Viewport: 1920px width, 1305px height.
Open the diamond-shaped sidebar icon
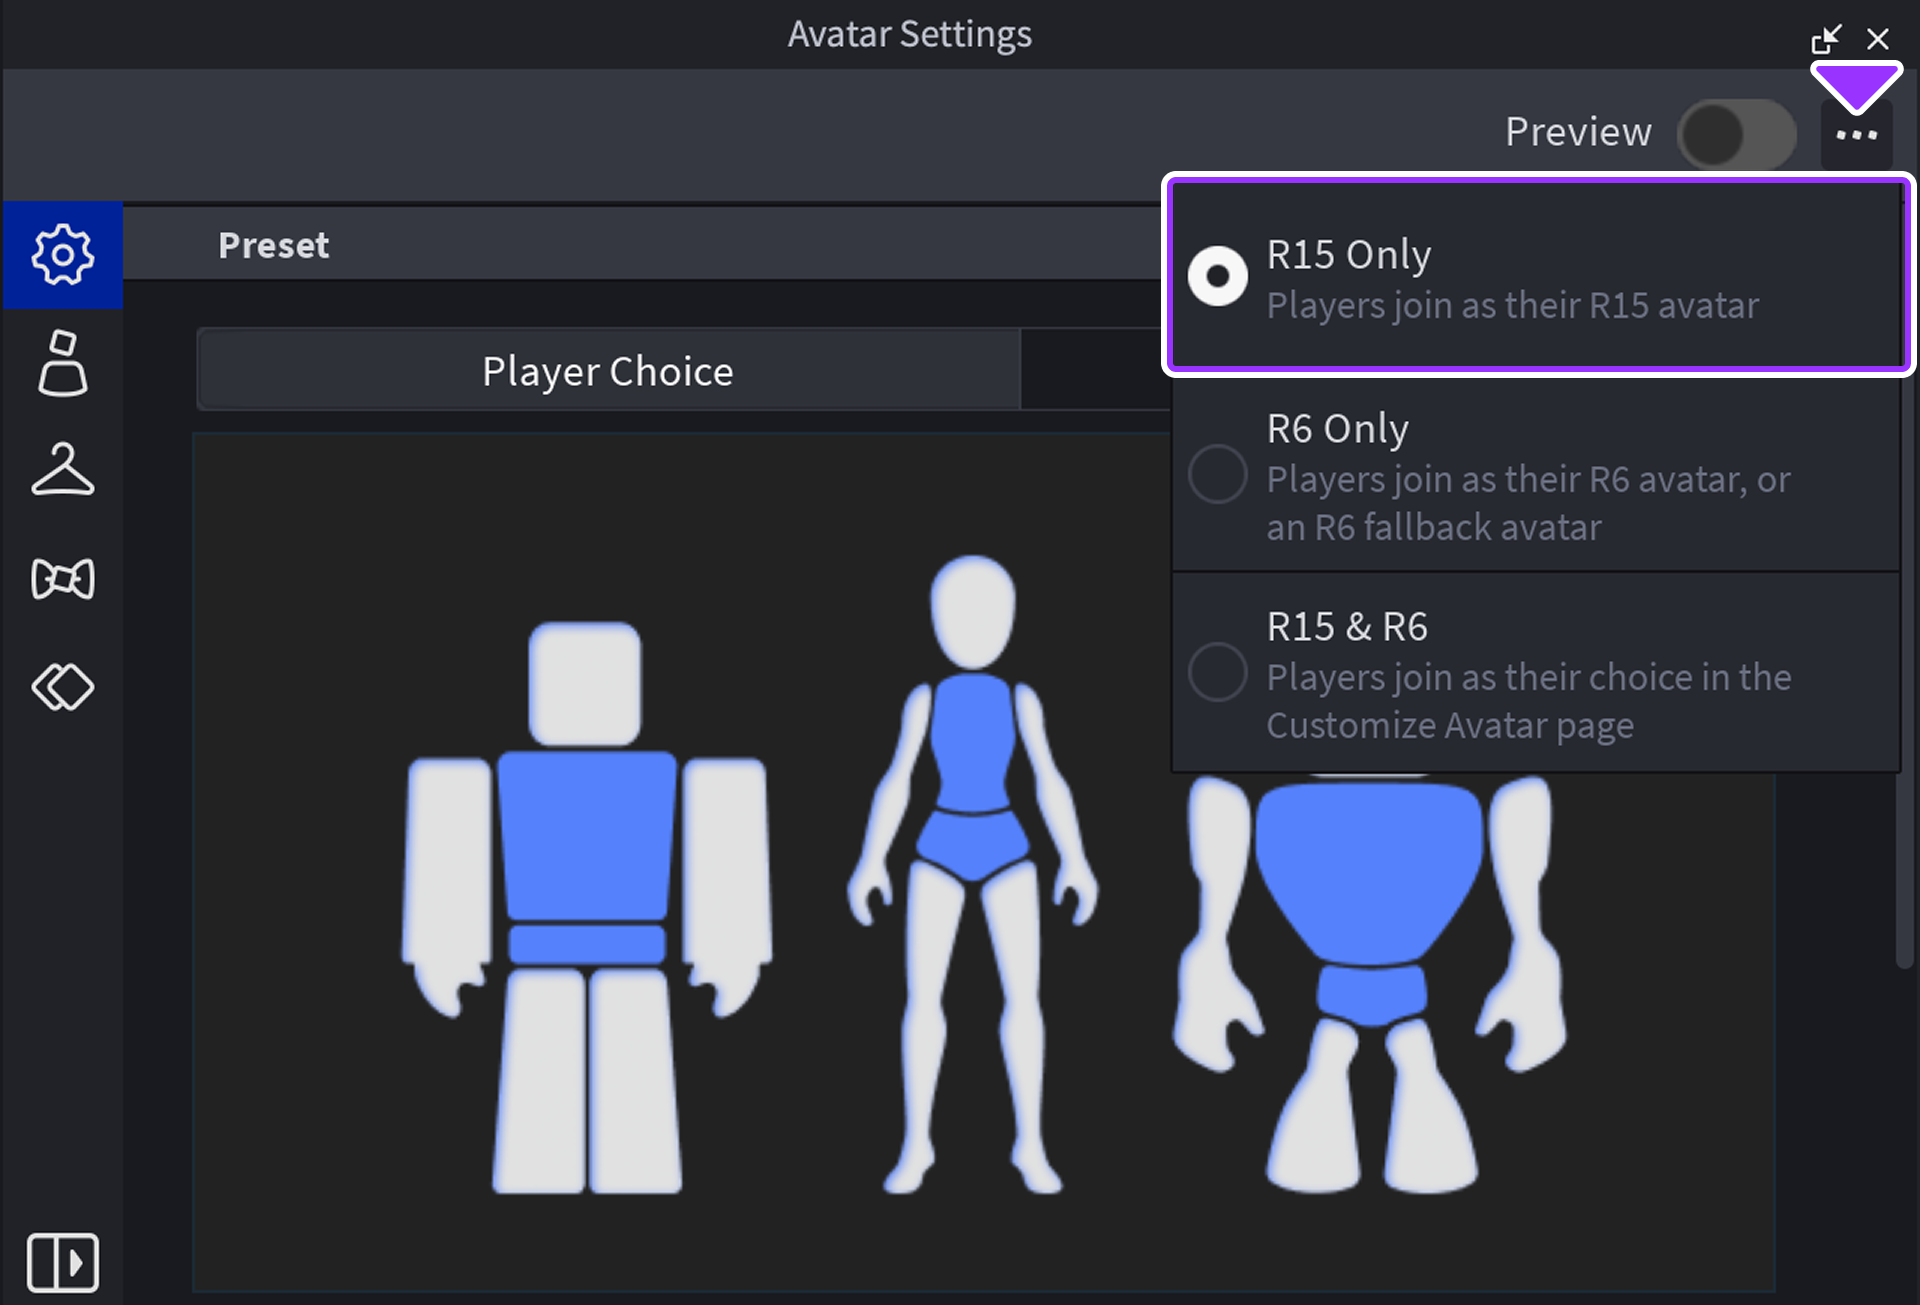(62, 687)
